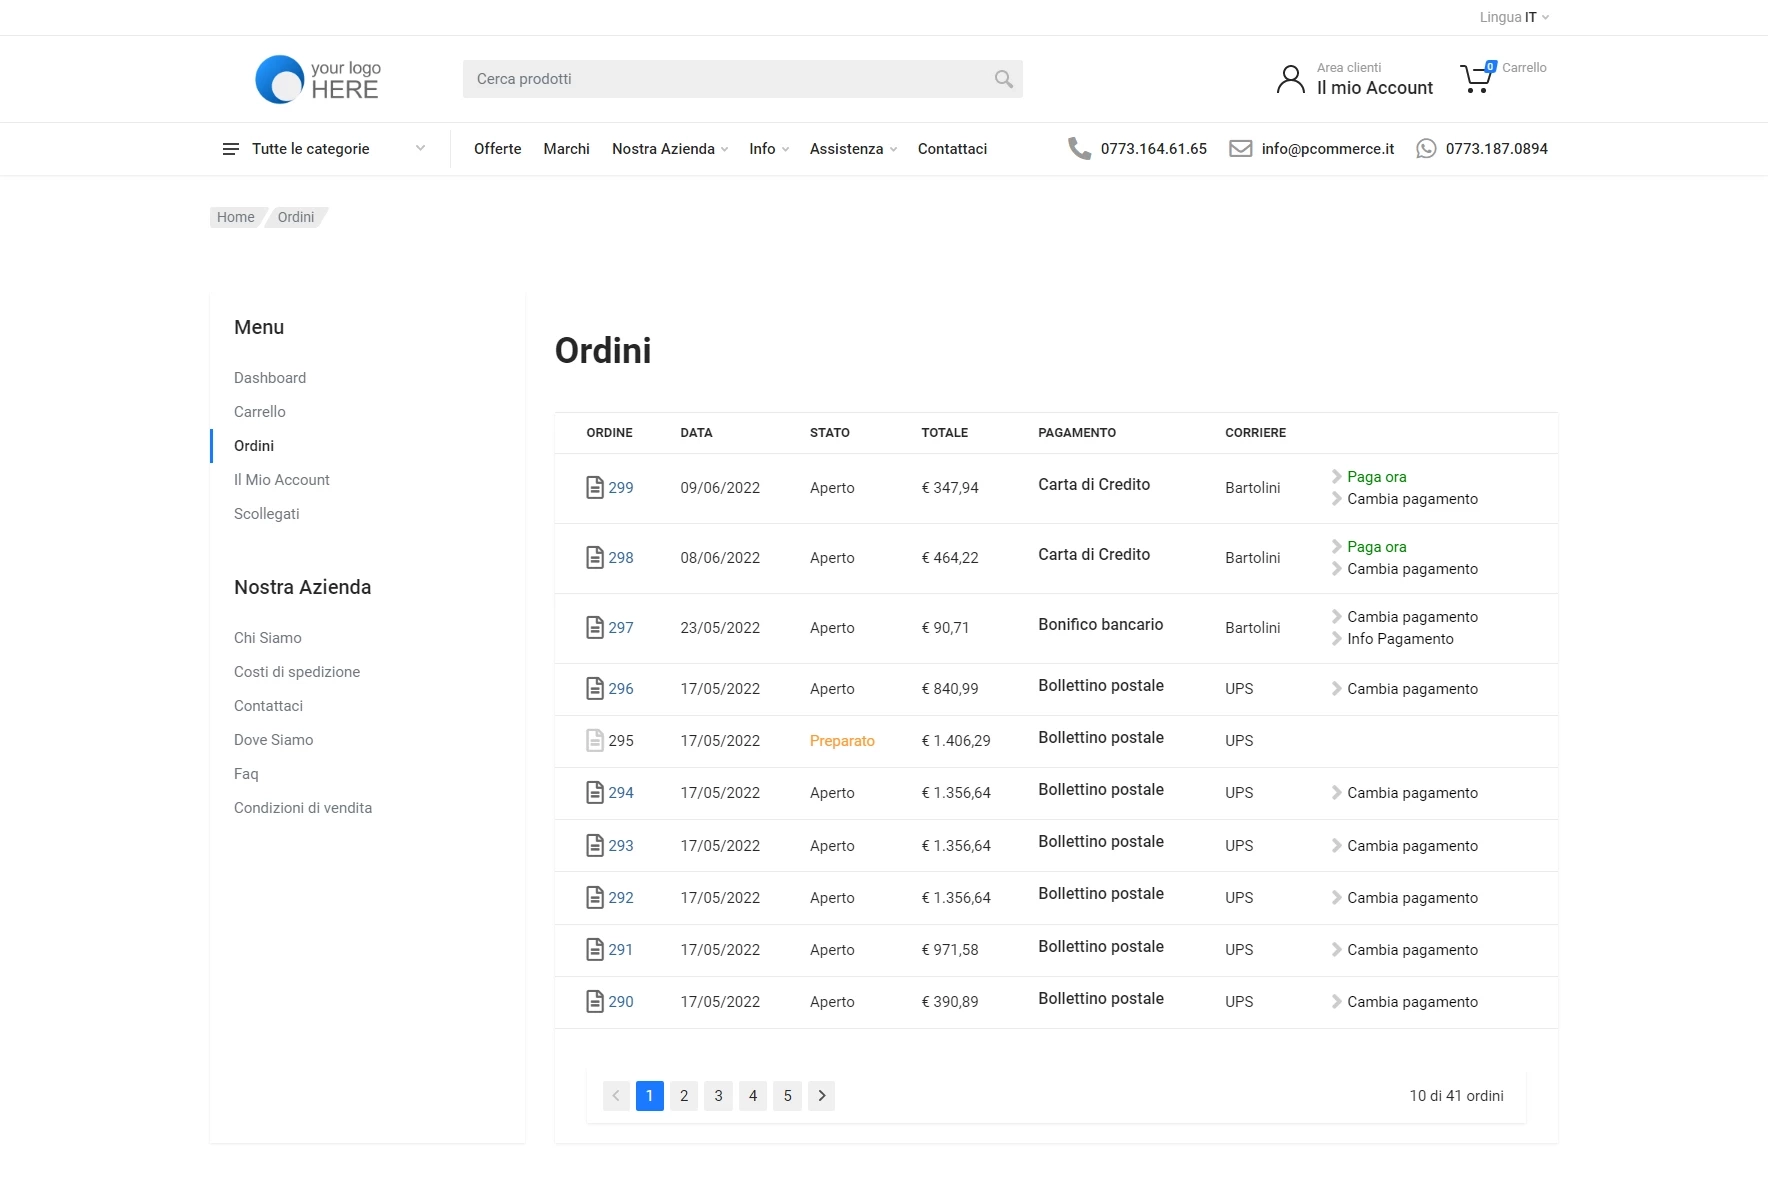Open document icon for order 298
The width and height of the screenshot is (1768, 1200).
595,558
